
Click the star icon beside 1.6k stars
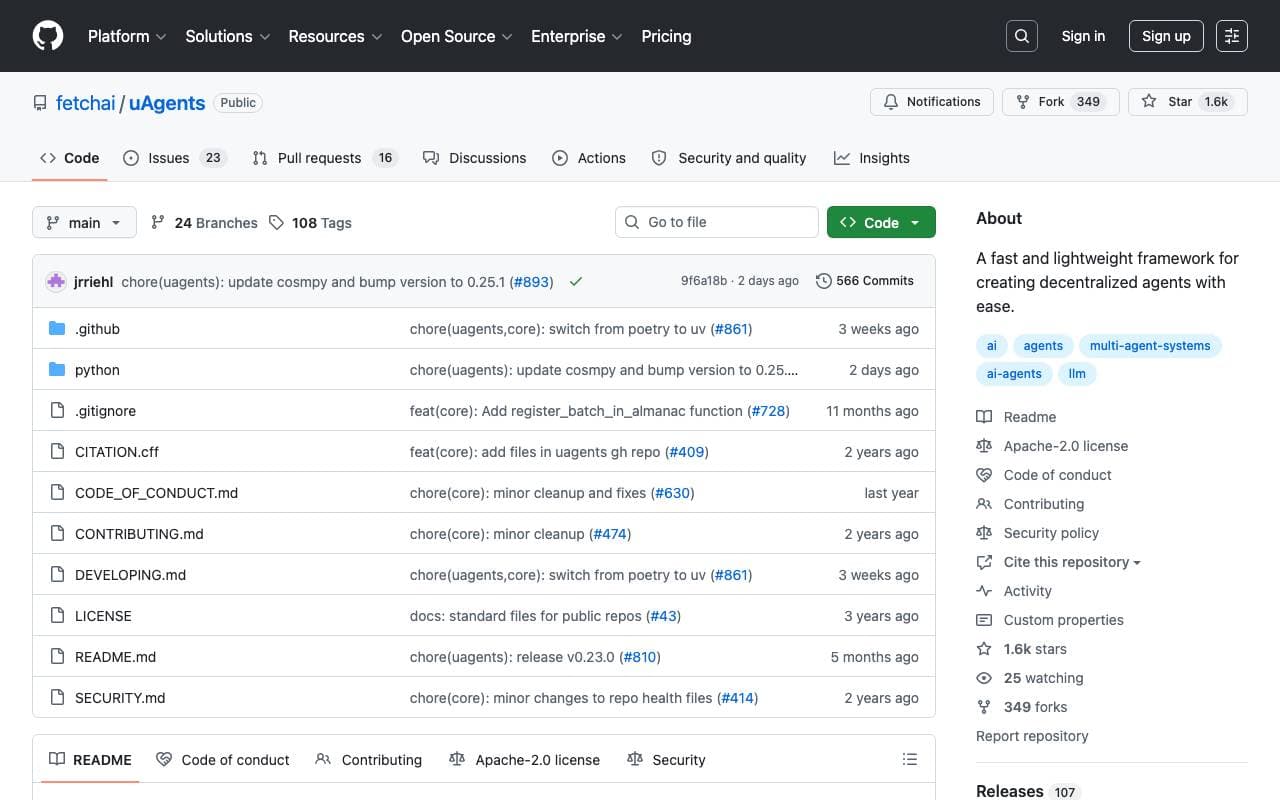(x=984, y=649)
